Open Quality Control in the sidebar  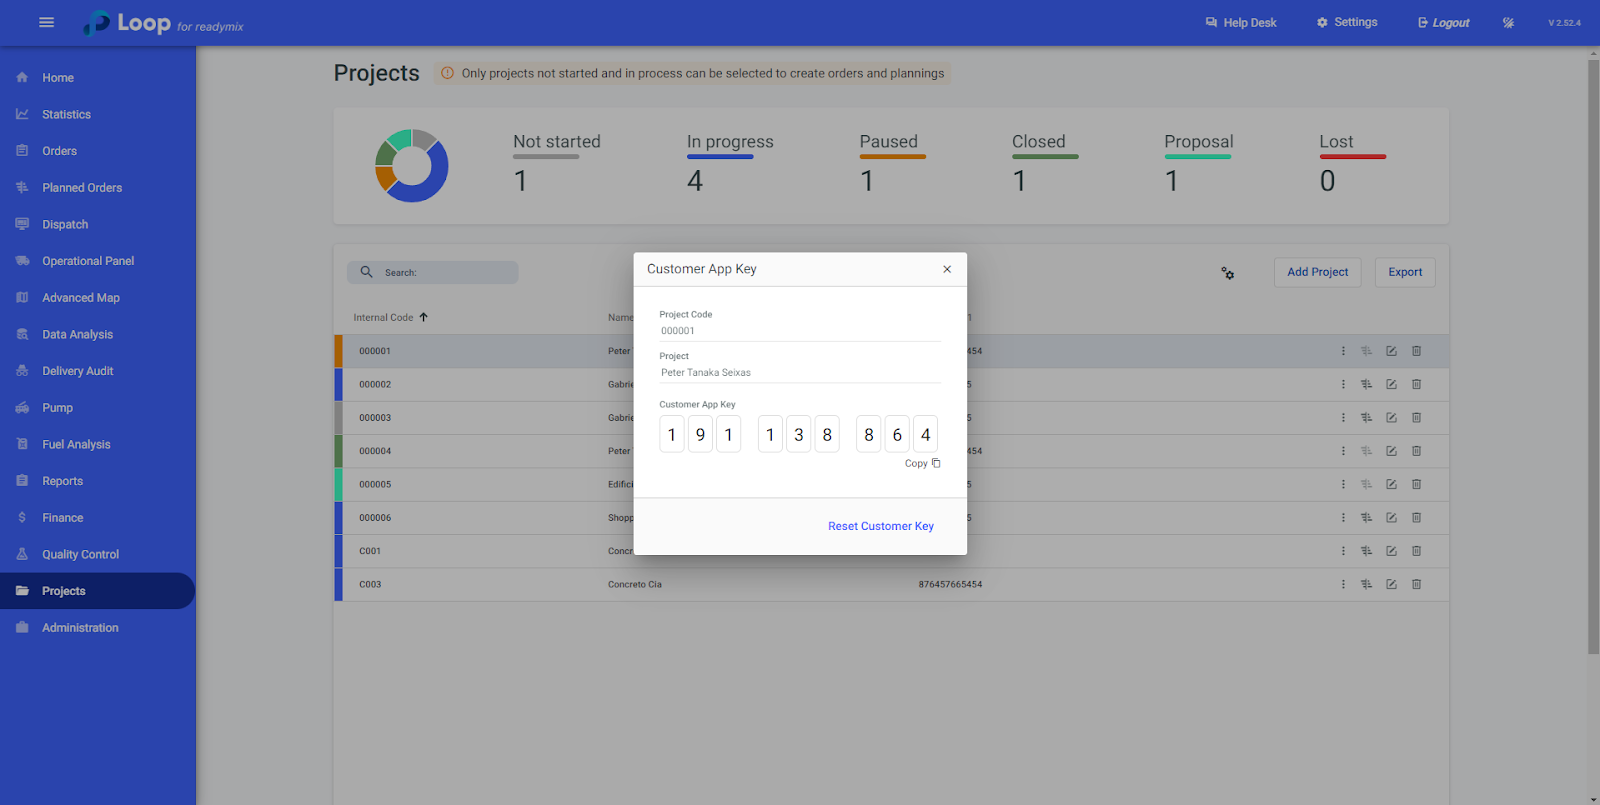[80, 555]
